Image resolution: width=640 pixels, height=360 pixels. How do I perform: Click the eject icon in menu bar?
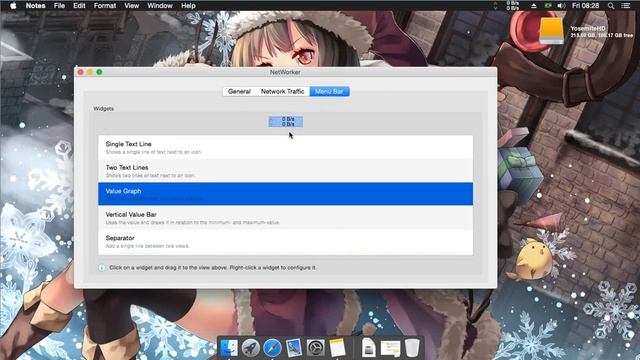tap(533, 6)
